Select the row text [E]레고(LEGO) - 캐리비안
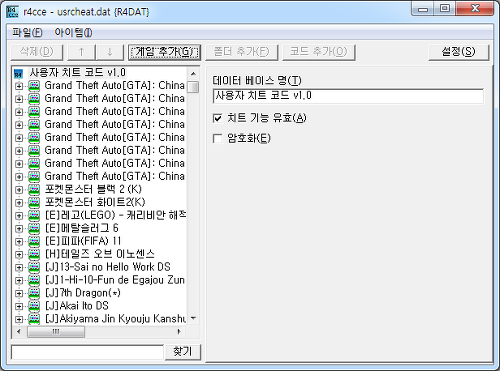 pyautogui.click(x=115, y=215)
